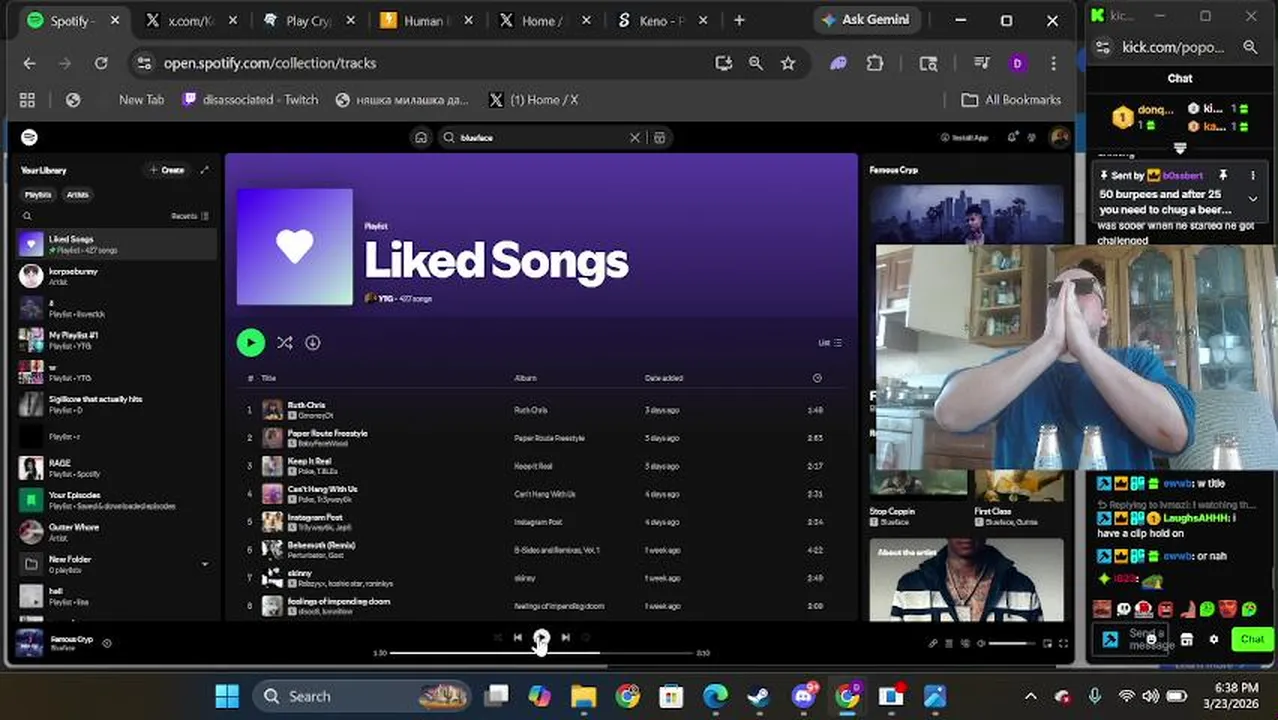Screen dimensions: 1278x720
Task: Switch to Human browser tab
Action: (425, 20)
